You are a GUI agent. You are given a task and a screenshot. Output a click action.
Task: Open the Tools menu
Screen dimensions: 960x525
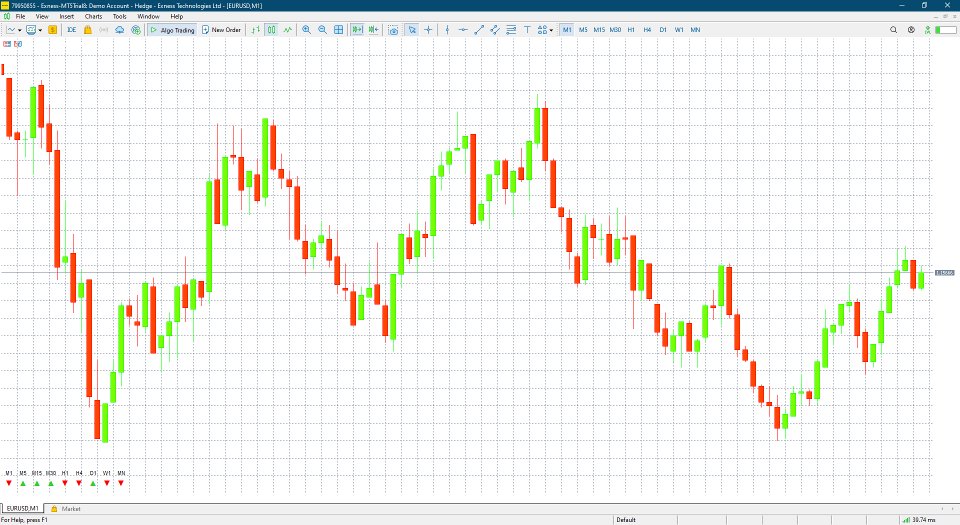120,17
